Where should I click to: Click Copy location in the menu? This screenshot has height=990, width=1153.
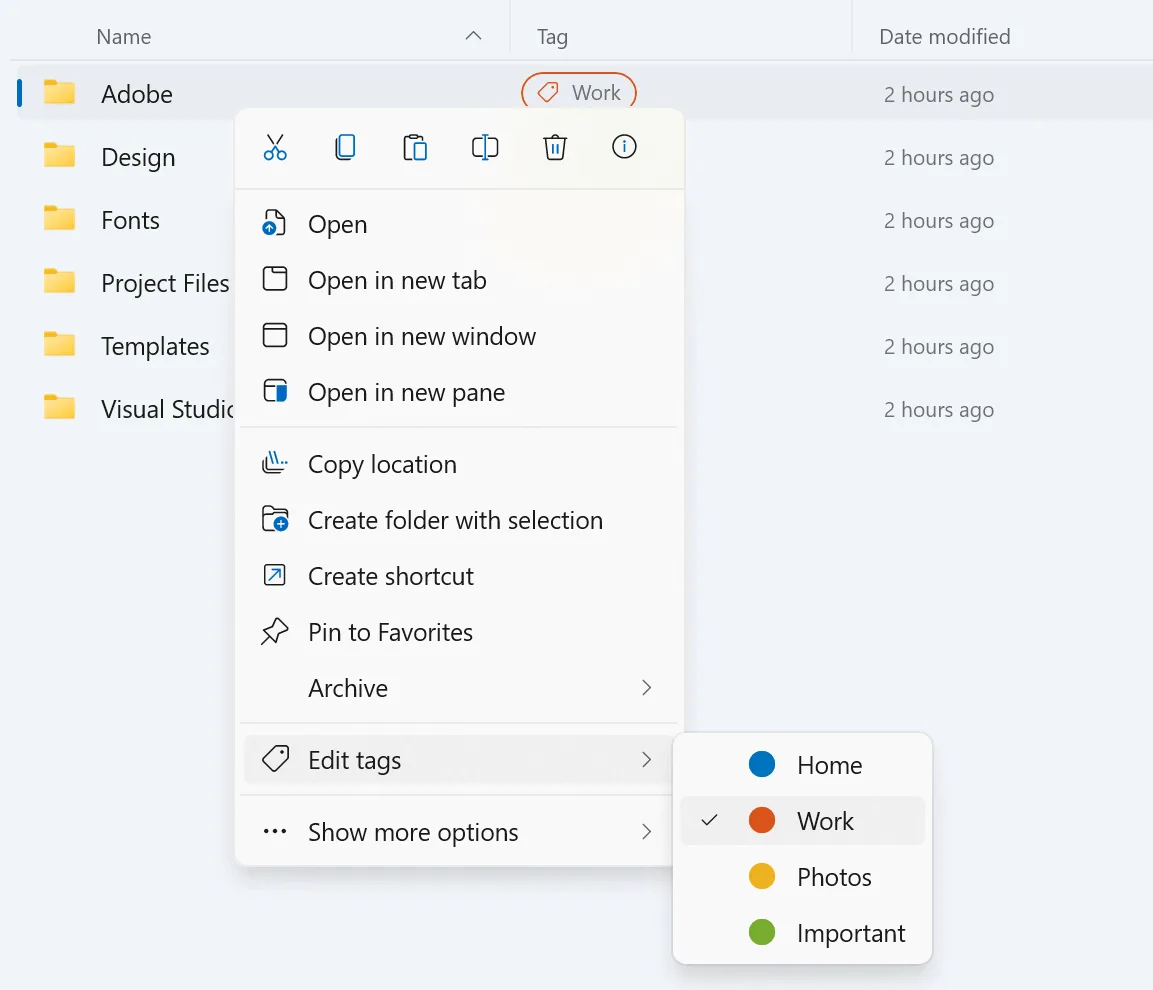click(381, 463)
